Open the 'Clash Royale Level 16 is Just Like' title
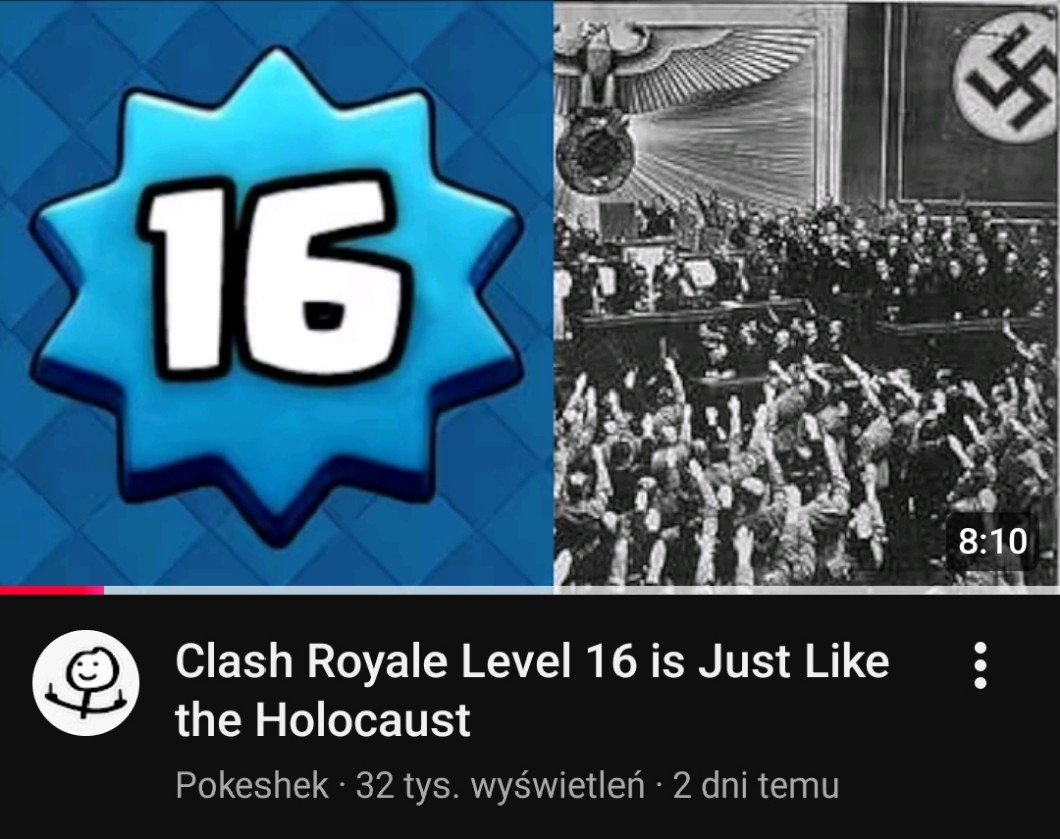Screen dimensions: 1060x839 532,661
